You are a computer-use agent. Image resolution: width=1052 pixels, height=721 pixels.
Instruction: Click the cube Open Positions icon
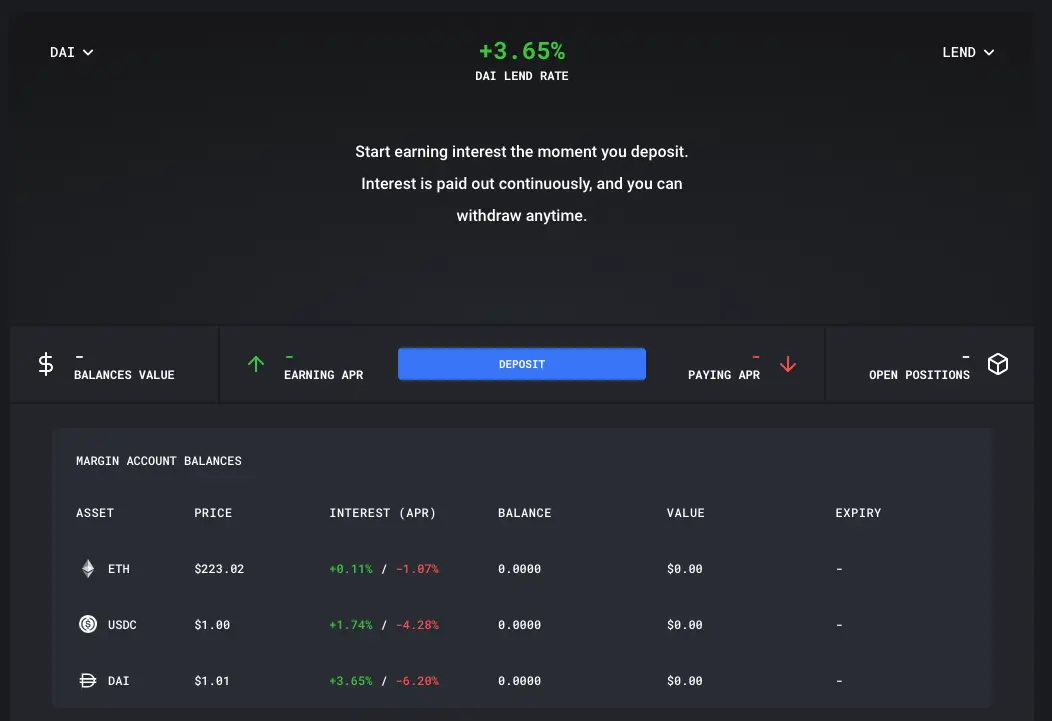(x=998, y=364)
